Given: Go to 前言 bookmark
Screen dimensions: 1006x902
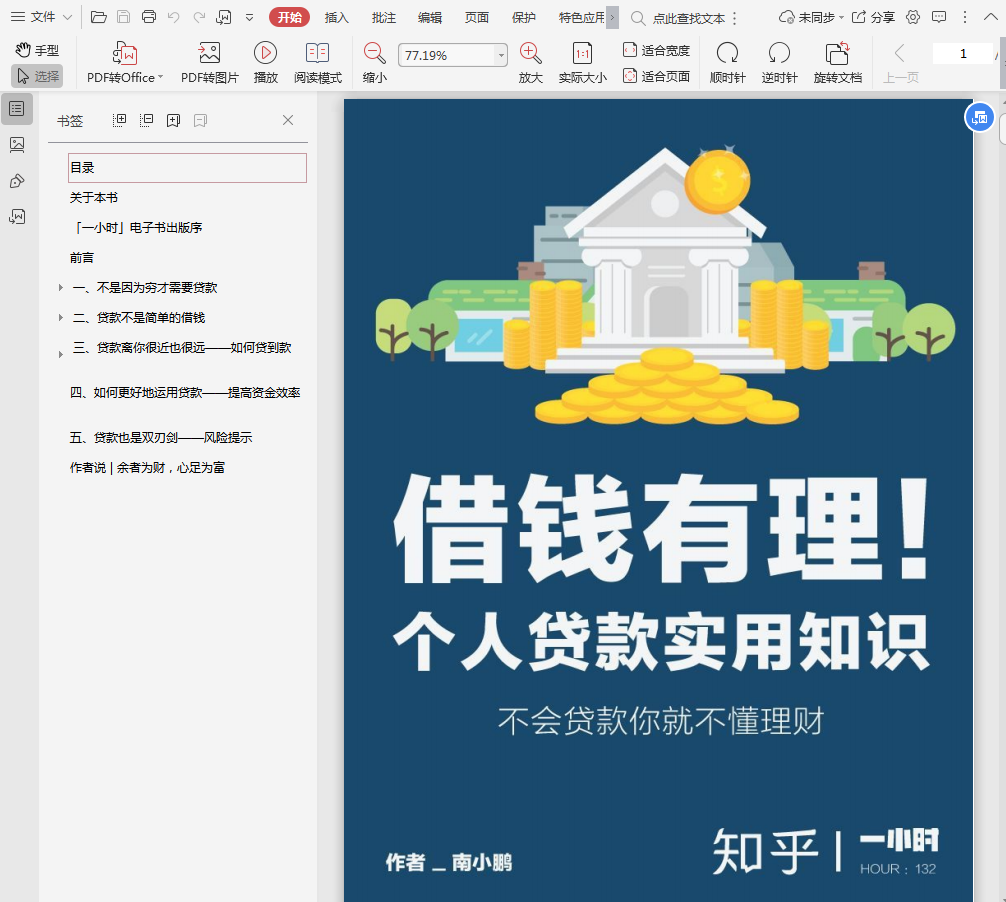Looking at the screenshot, I should 81,258.
